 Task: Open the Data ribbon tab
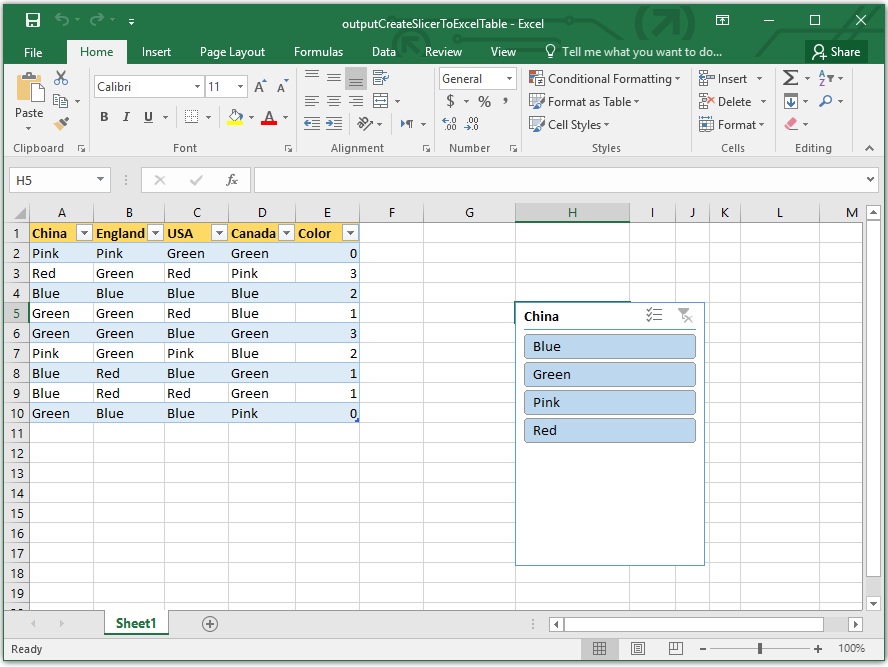pos(384,51)
